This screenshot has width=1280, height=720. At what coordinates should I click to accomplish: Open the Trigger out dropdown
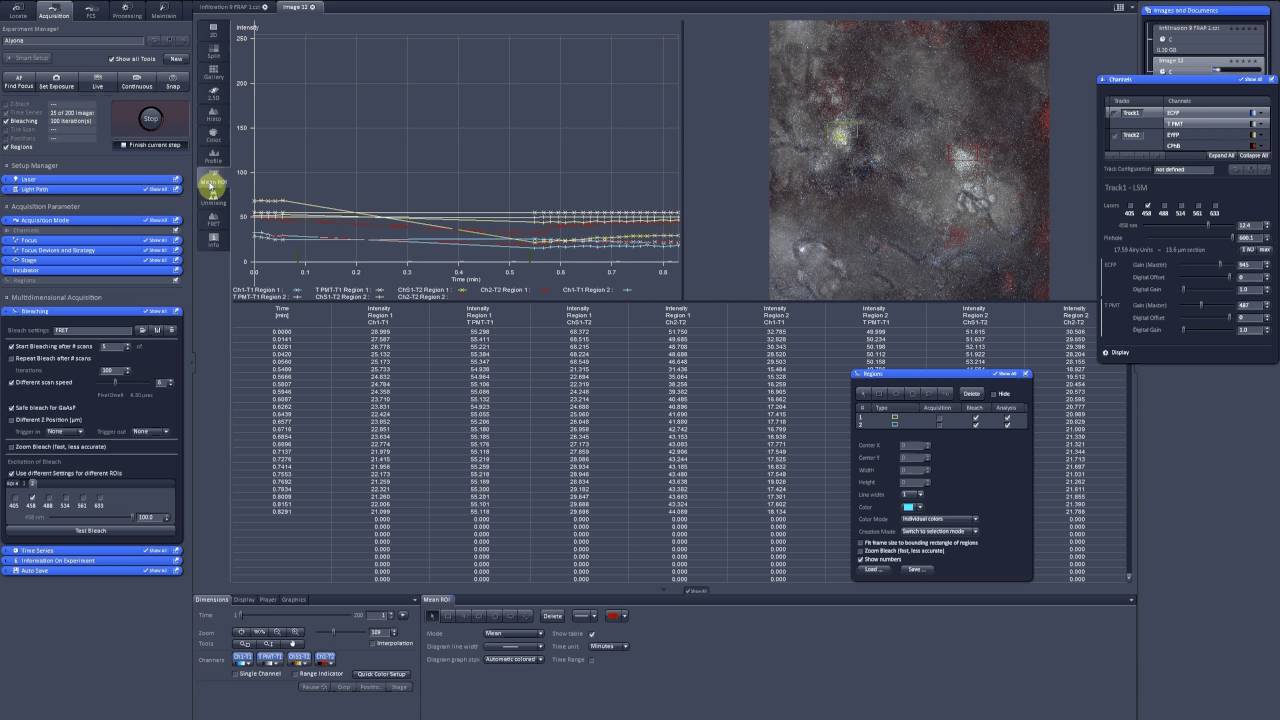click(x=151, y=432)
